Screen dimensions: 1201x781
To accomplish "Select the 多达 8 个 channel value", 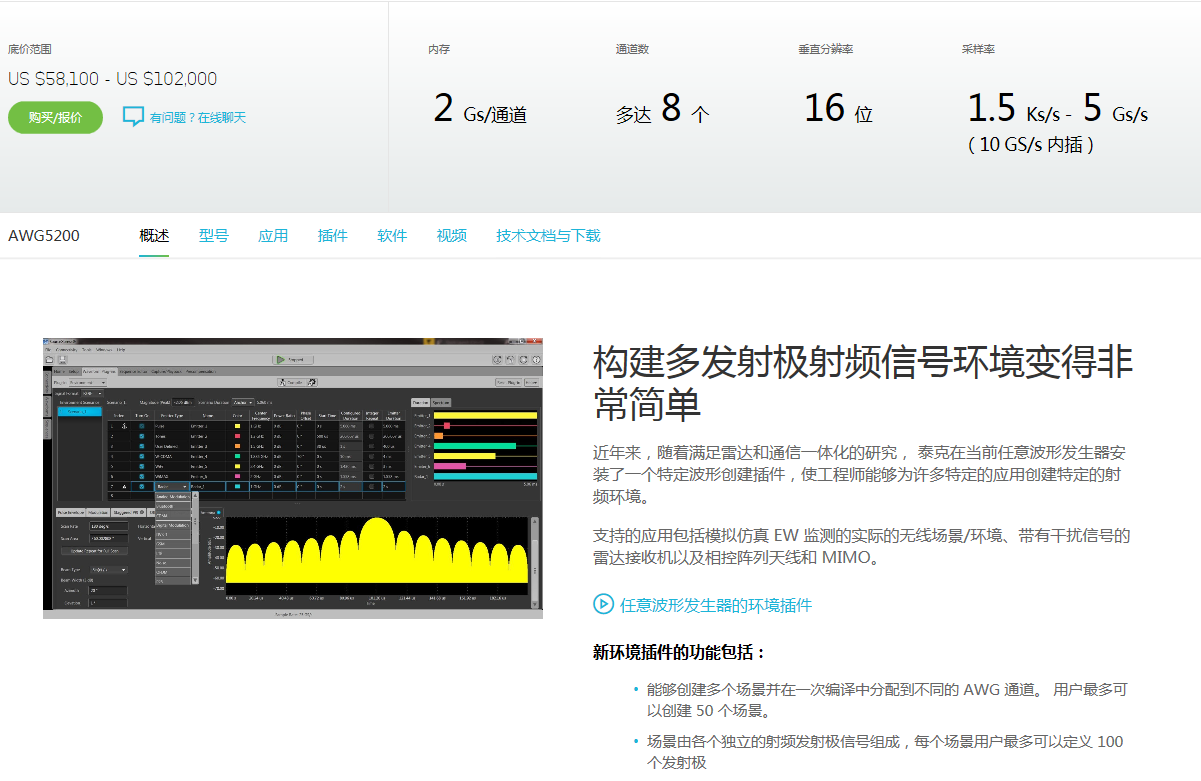I will (663, 108).
